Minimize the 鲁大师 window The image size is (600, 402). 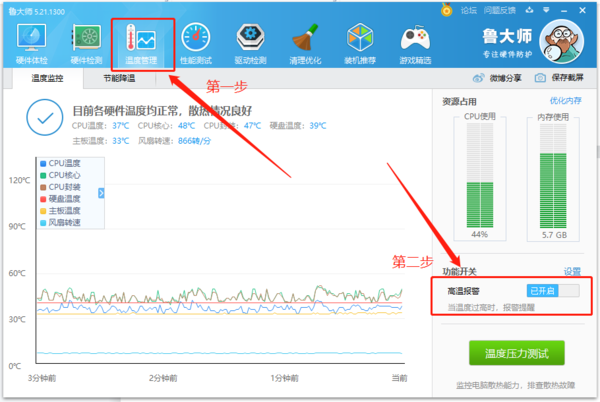[564, 11]
